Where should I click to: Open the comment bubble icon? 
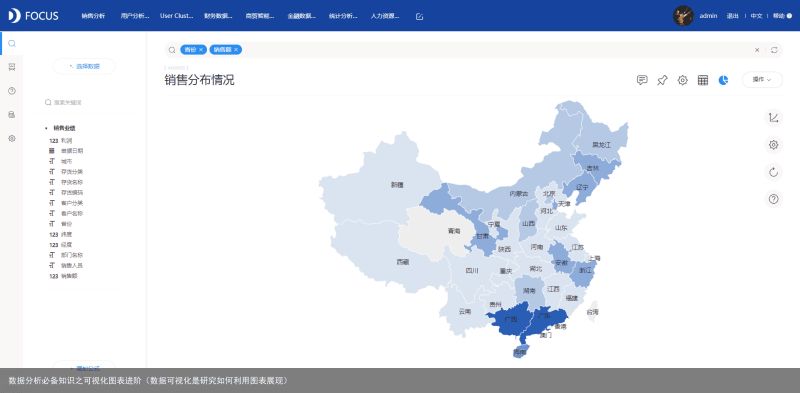tap(642, 80)
